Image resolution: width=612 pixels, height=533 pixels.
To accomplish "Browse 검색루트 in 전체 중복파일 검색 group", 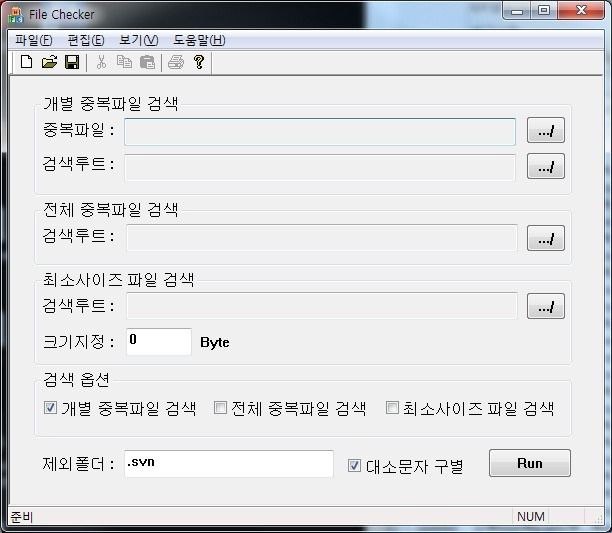I will [546, 238].
